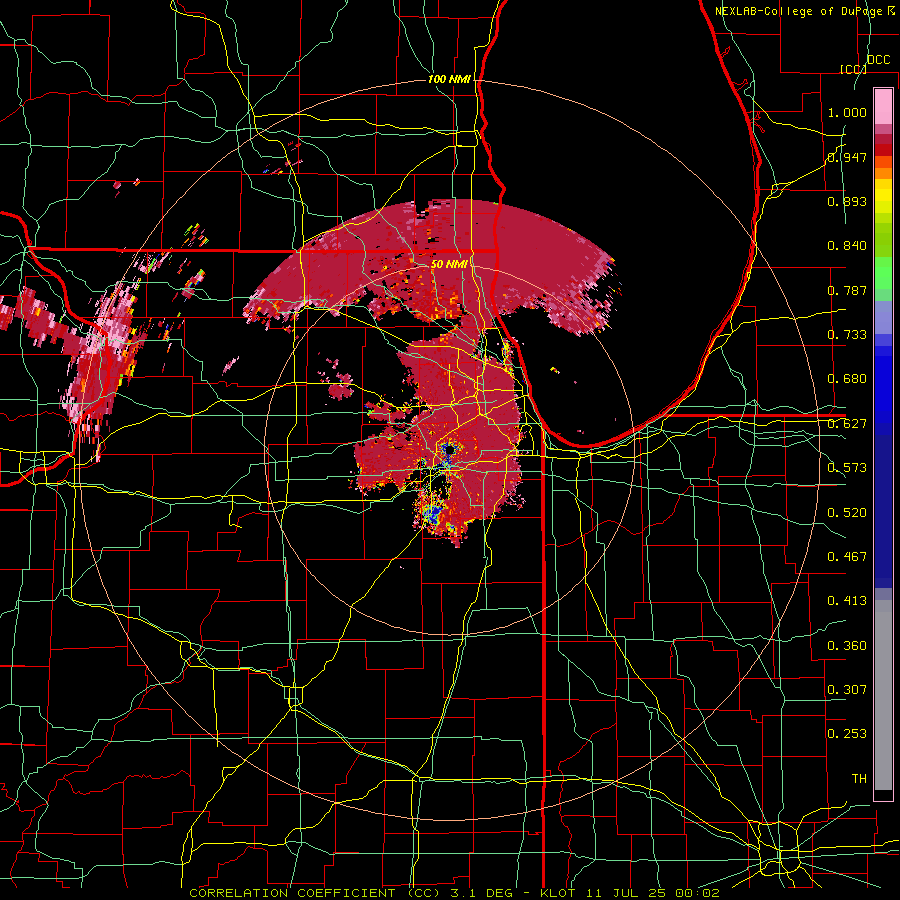This screenshot has height=900, width=900.
Task: Click the 50 NMI range ring label
Action: coord(449,264)
